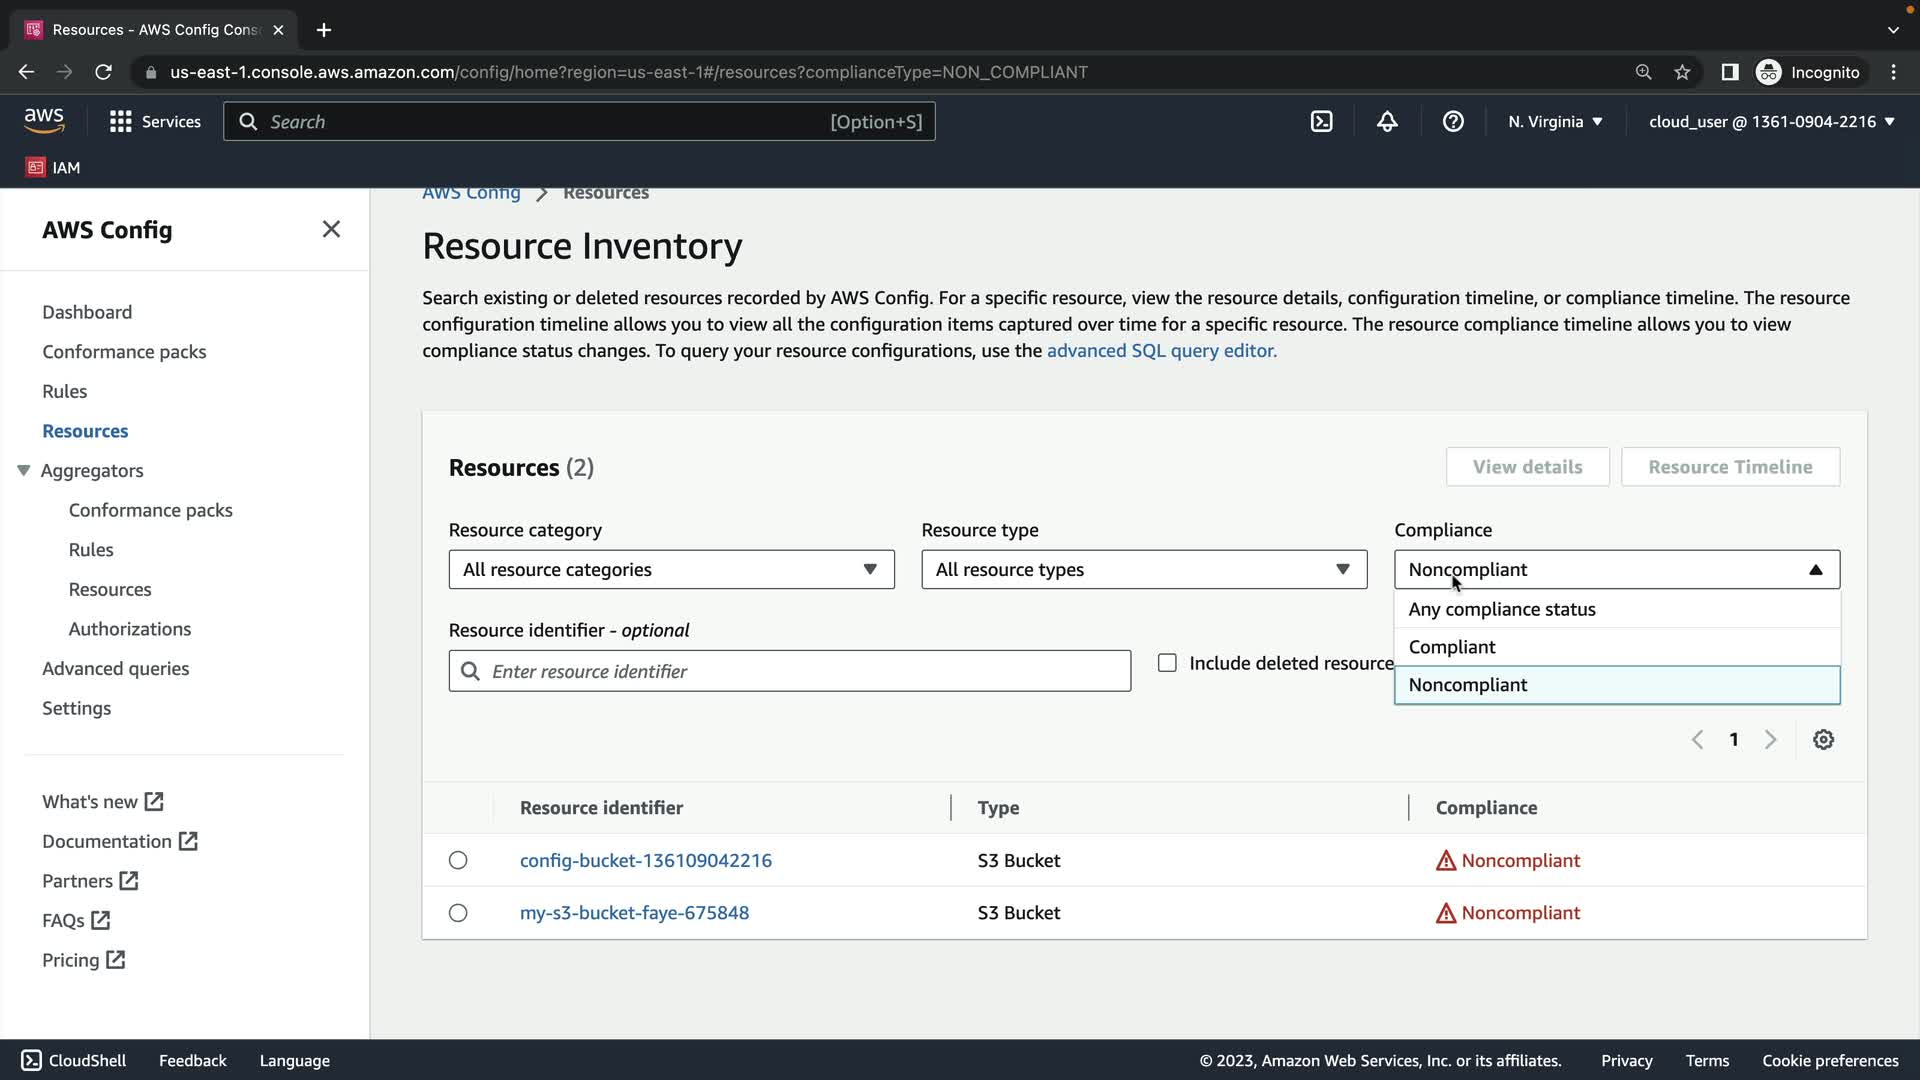Image resolution: width=1920 pixels, height=1080 pixels.
Task: Select radio button for config-bucket-136109042216
Action: [458, 860]
